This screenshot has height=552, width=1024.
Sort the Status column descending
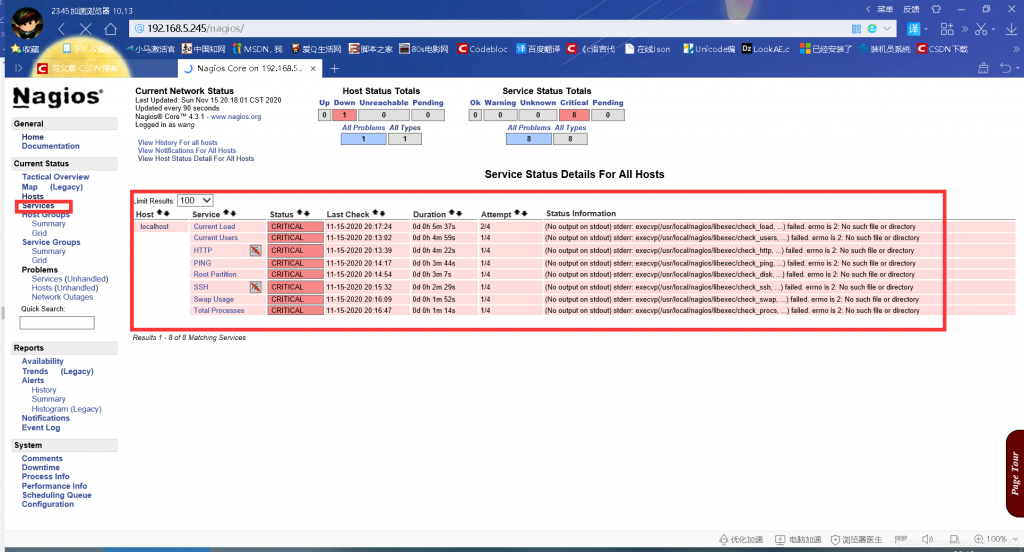tap(308, 214)
